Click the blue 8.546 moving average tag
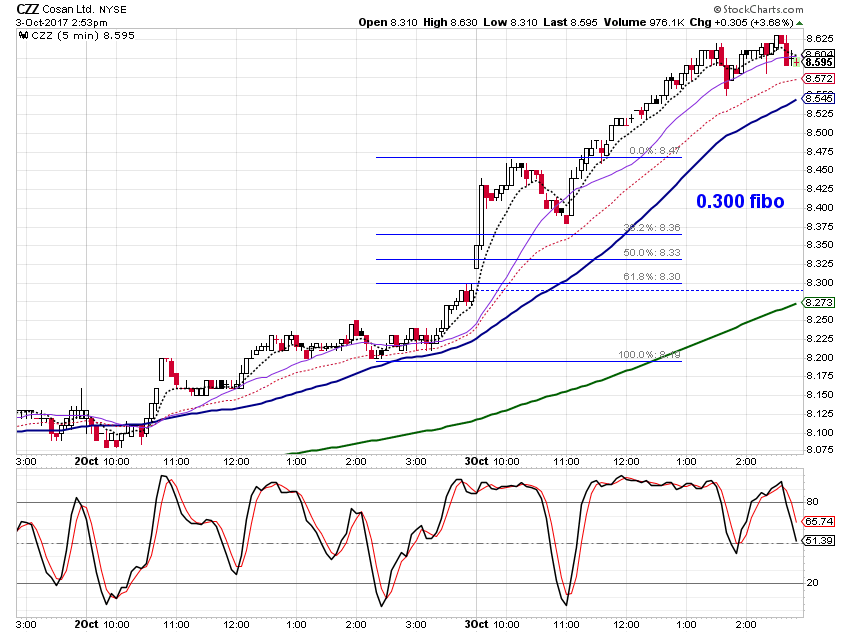Image resolution: width=850 pixels, height=633 pixels. 819,98
